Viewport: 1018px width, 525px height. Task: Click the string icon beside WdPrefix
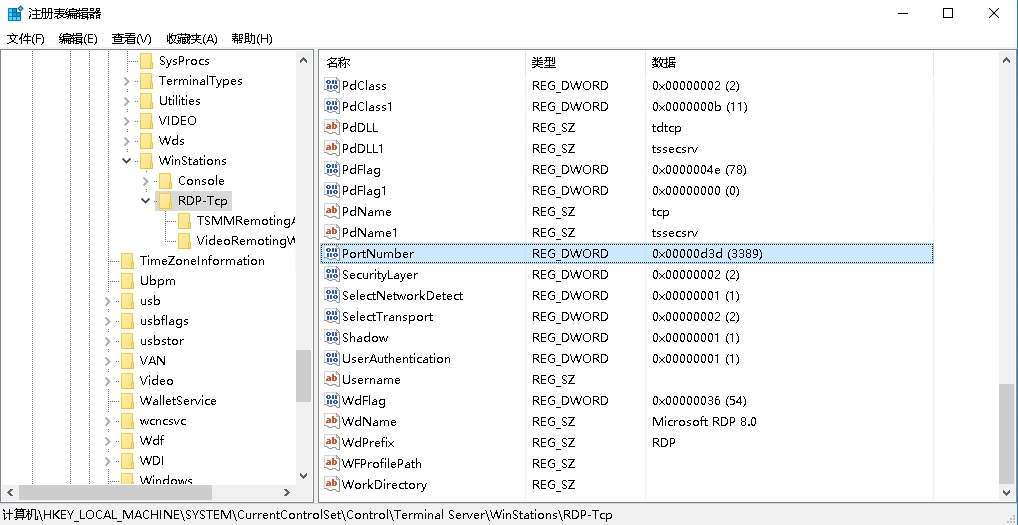point(331,443)
